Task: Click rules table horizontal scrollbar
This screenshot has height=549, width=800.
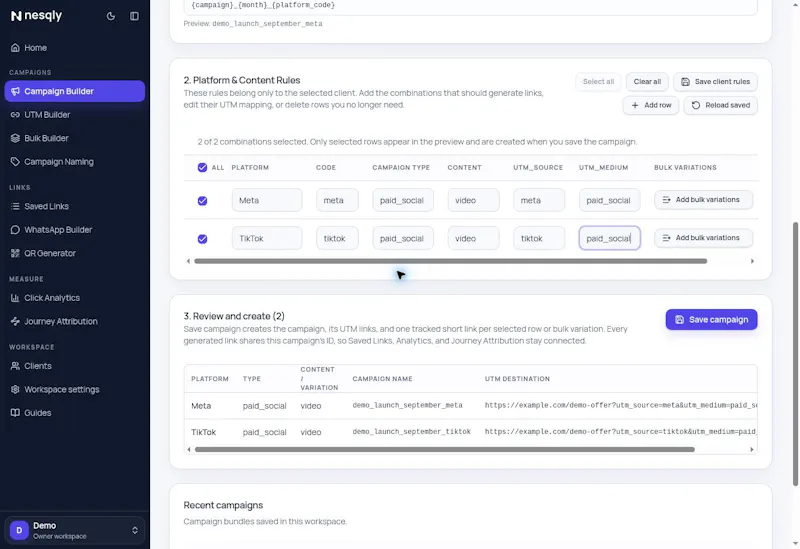Action: pos(451,261)
